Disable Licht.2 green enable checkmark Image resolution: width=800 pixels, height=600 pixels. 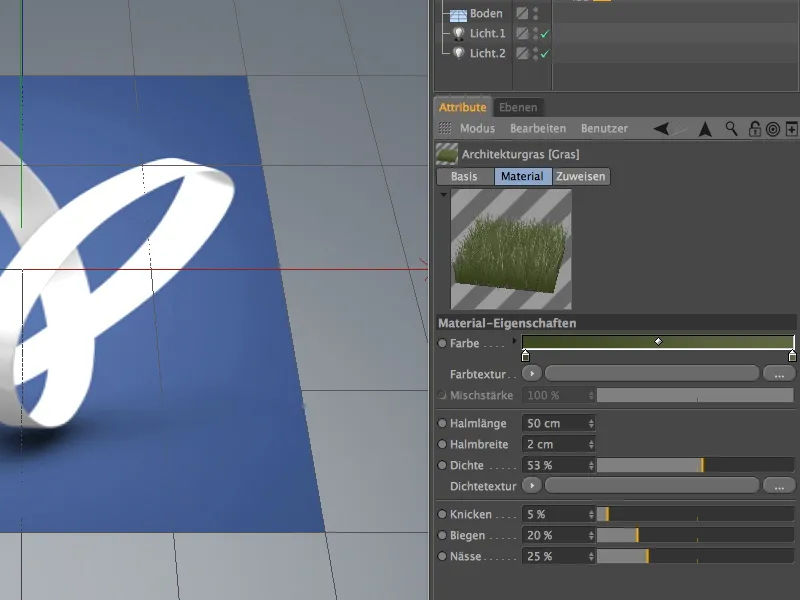point(545,53)
